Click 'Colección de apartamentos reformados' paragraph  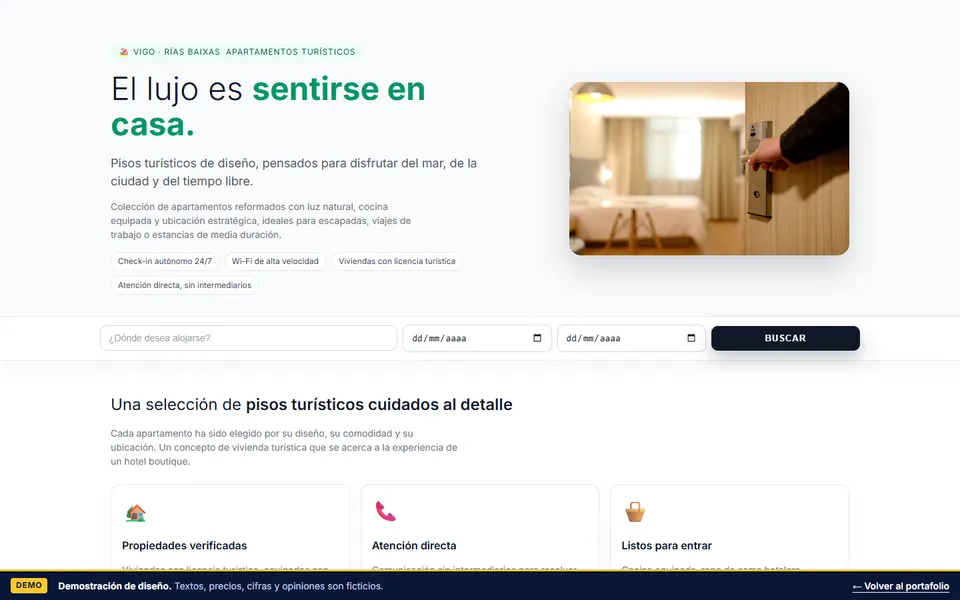point(261,220)
